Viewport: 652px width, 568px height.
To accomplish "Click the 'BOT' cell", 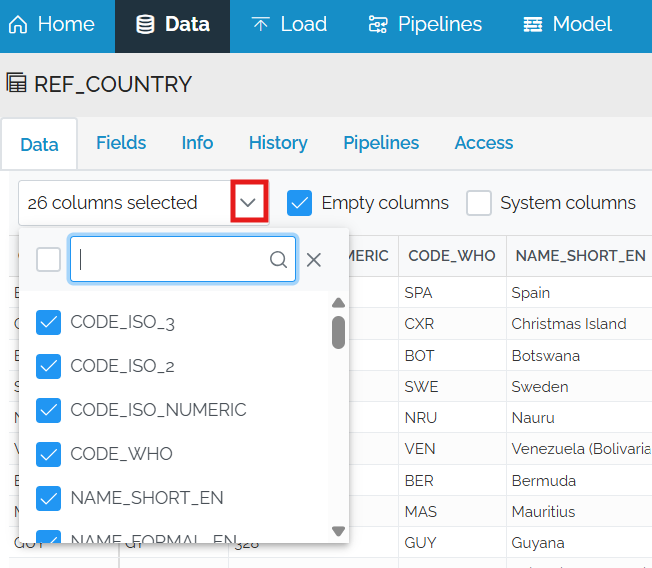I will coord(452,356).
